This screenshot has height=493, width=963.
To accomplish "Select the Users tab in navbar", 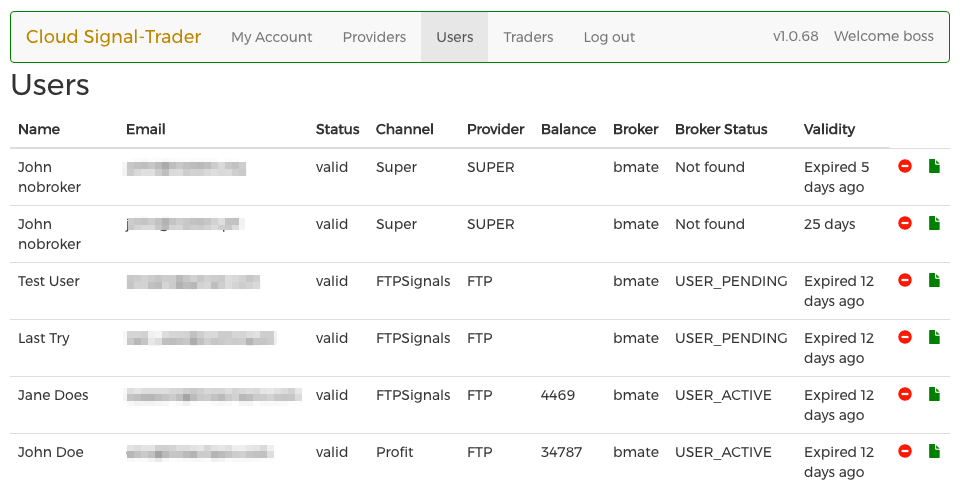I will [454, 37].
